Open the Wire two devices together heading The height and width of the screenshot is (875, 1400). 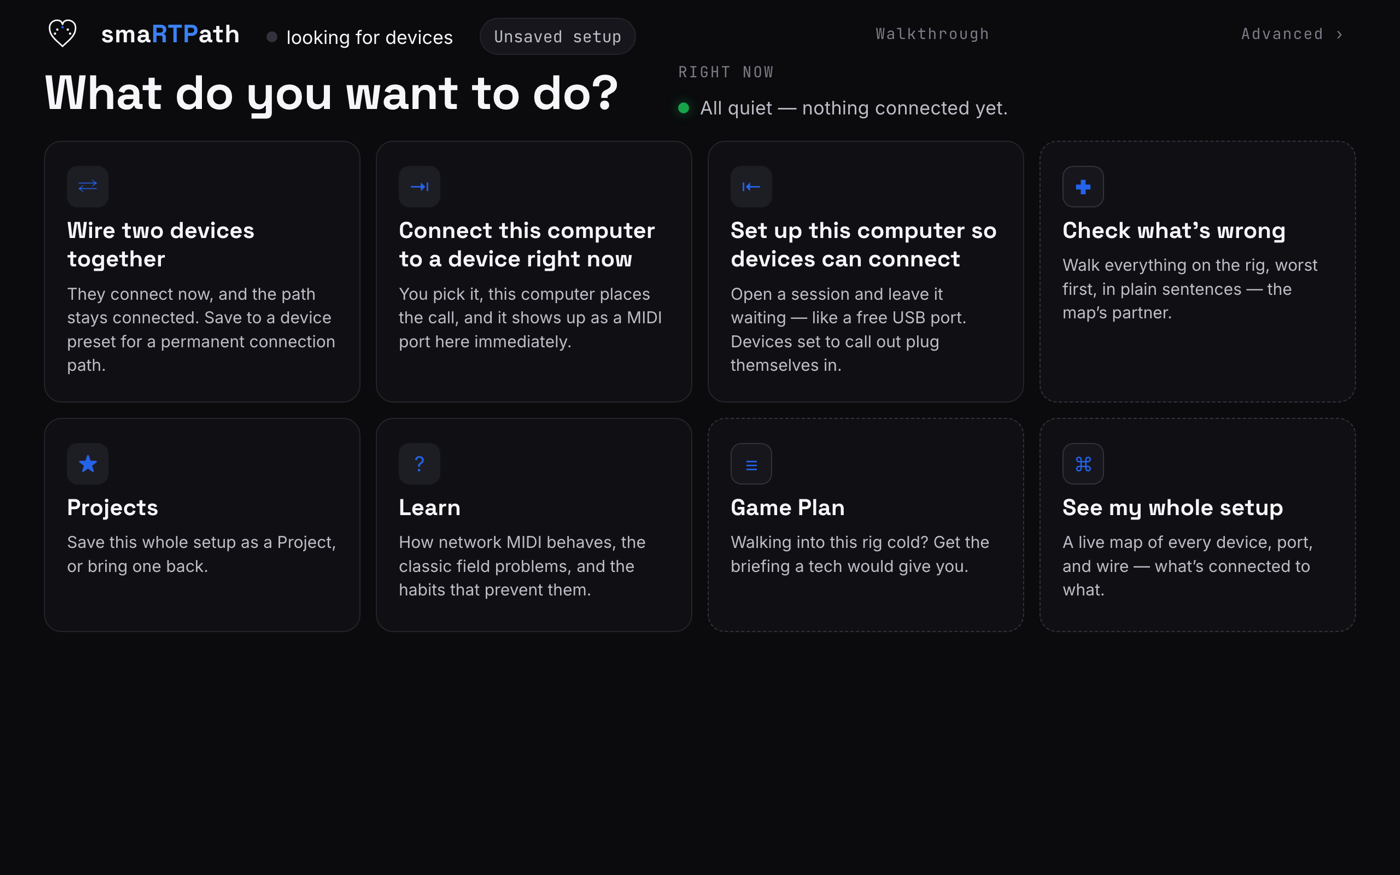click(161, 244)
